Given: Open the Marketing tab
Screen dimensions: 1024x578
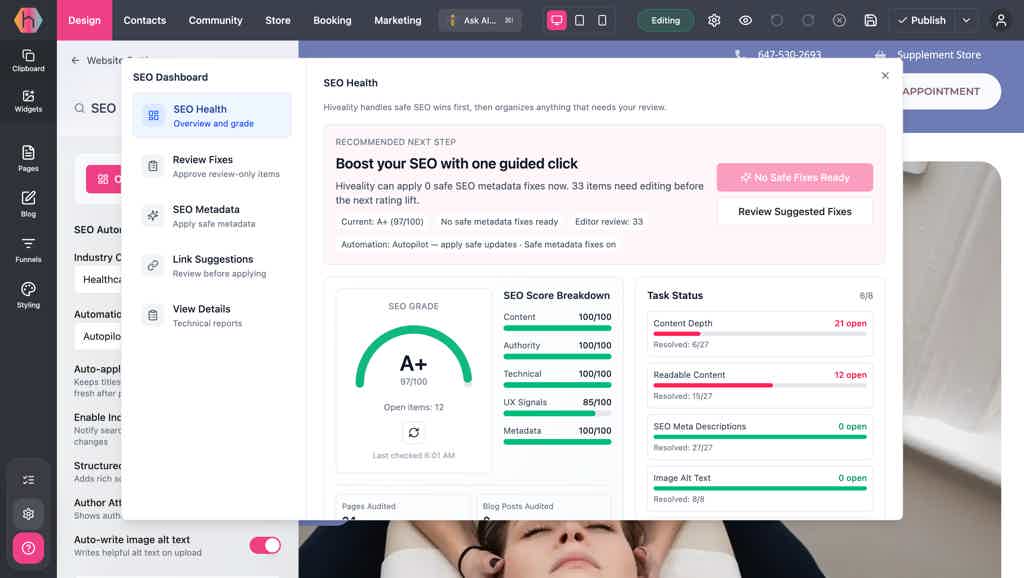Looking at the screenshot, I should 398,20.
